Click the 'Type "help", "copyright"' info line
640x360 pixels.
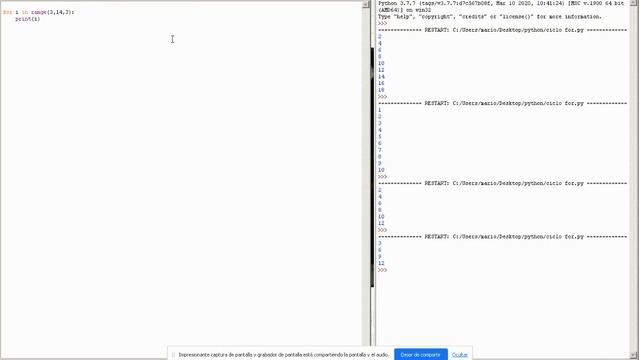489,17
